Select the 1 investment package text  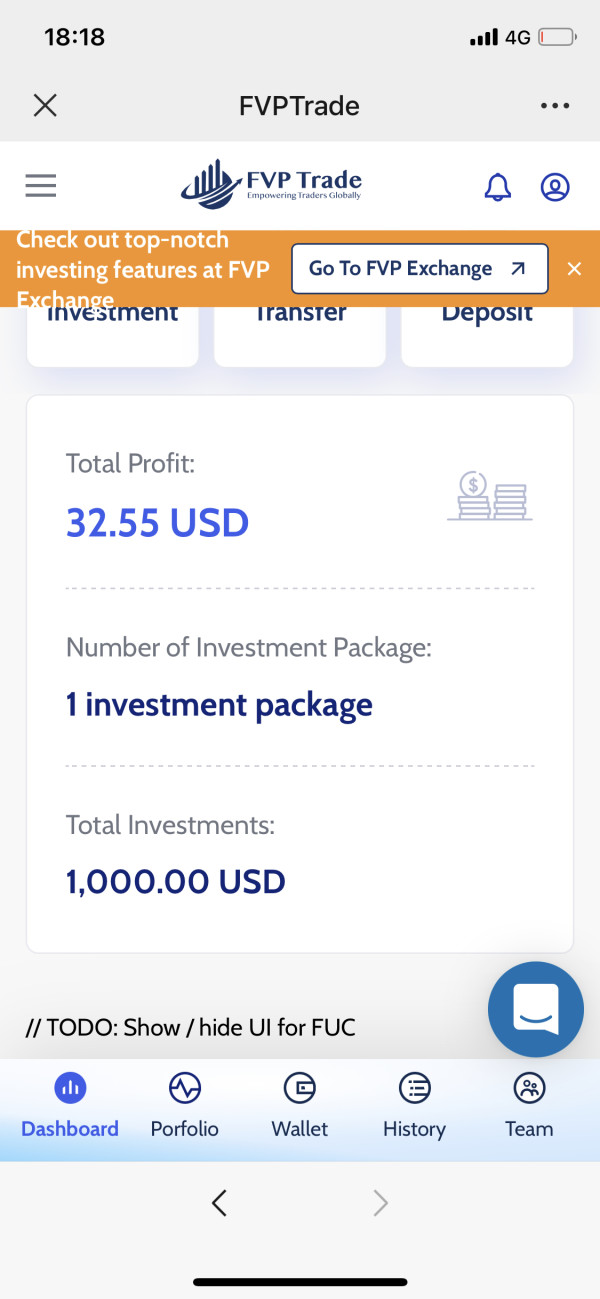219,705
